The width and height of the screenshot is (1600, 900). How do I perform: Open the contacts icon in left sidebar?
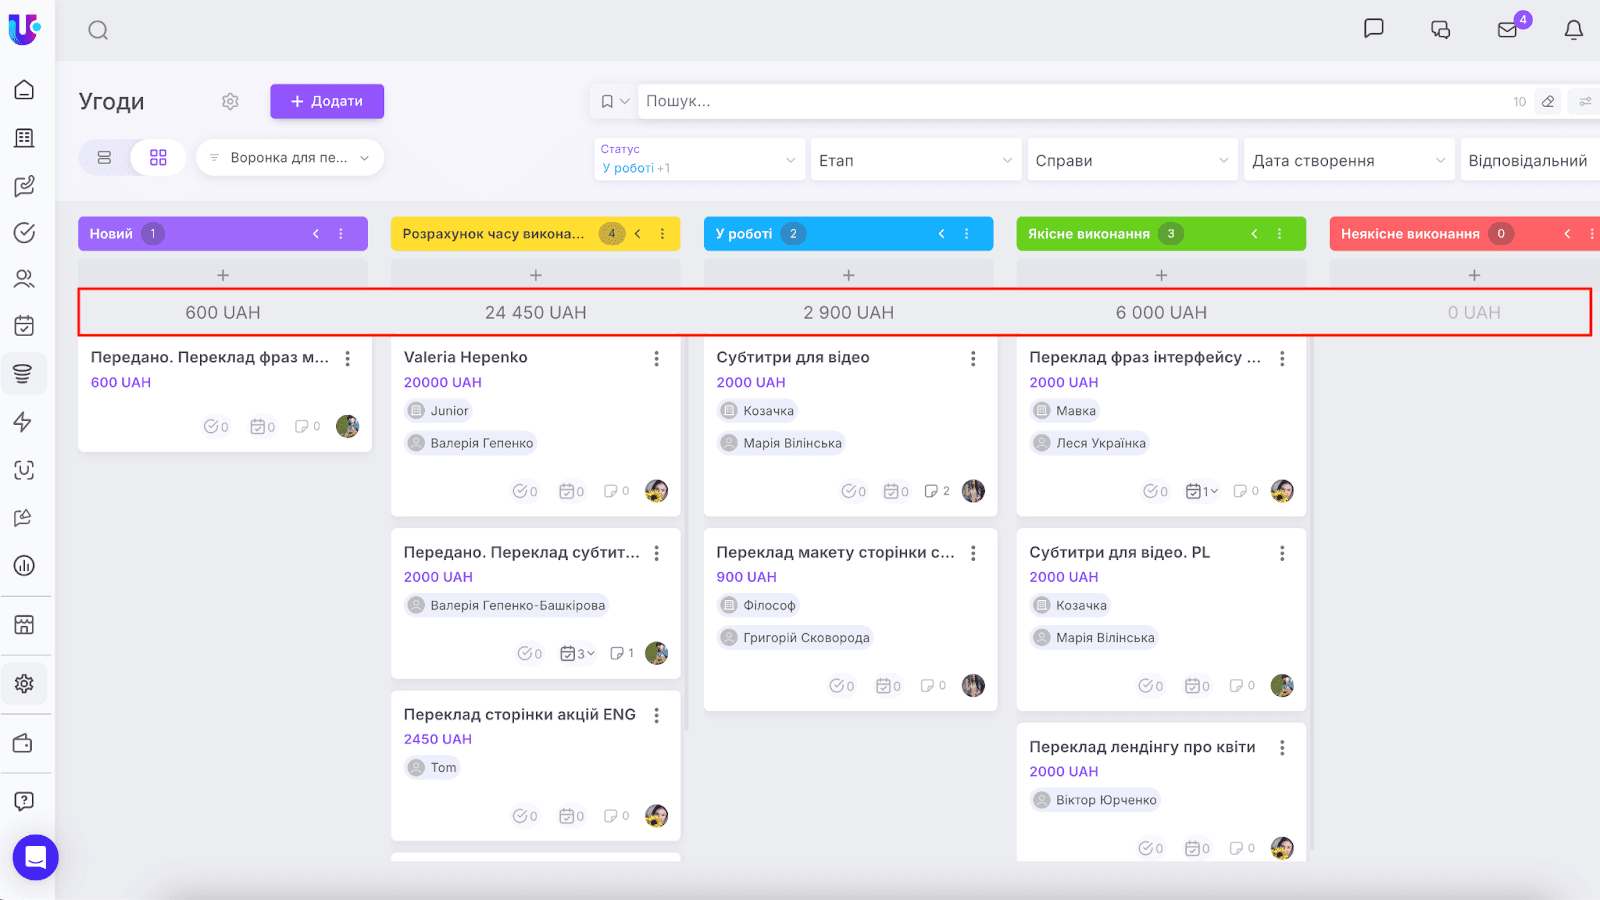tap(24, 279)
